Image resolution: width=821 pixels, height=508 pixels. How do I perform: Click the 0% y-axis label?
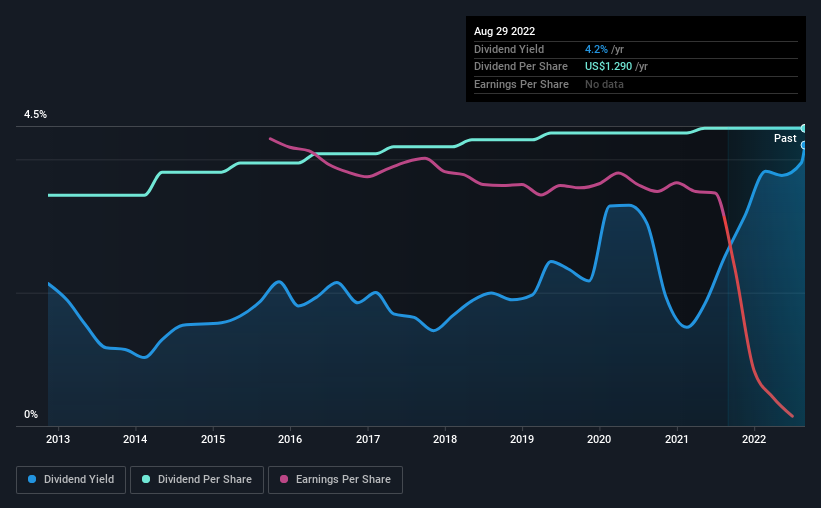click(31, 414)
